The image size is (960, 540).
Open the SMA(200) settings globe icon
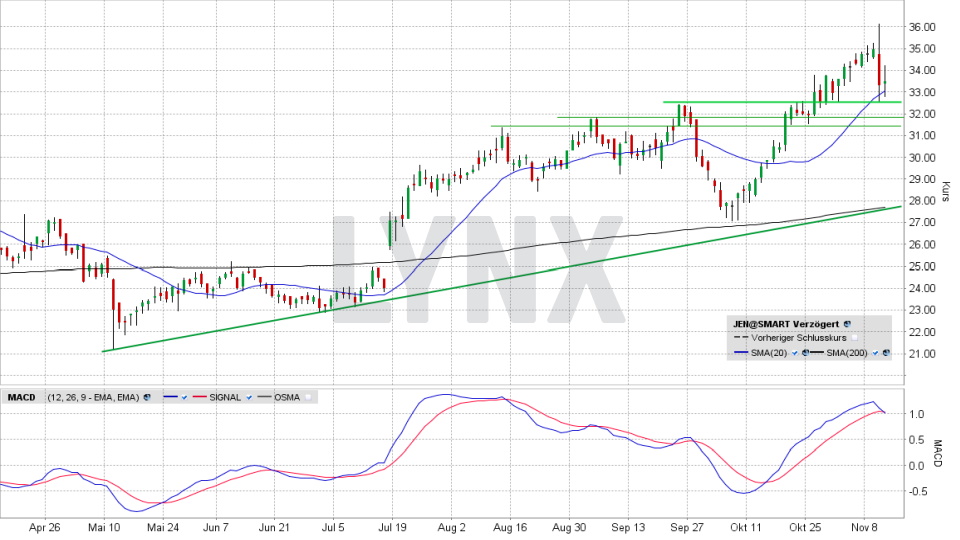click(x=884, y=353)
